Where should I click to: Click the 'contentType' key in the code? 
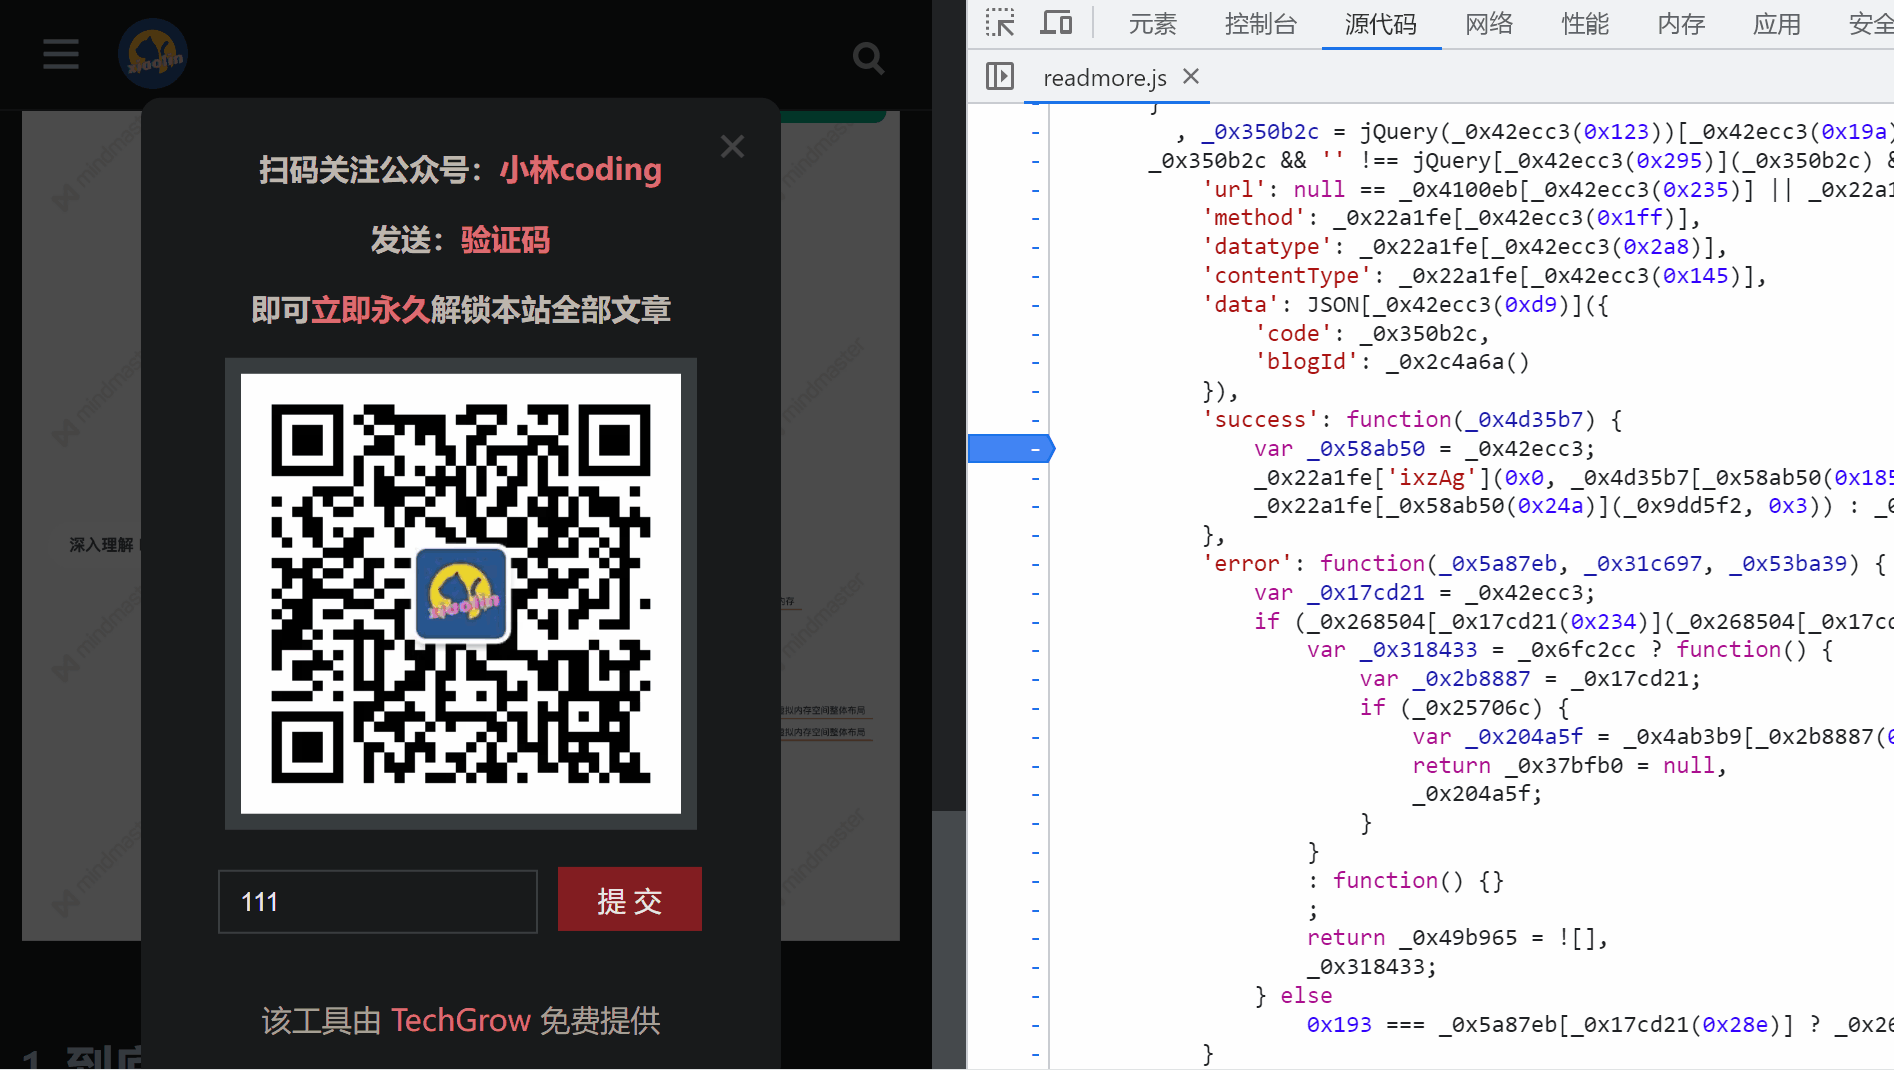pos(1287,276)
